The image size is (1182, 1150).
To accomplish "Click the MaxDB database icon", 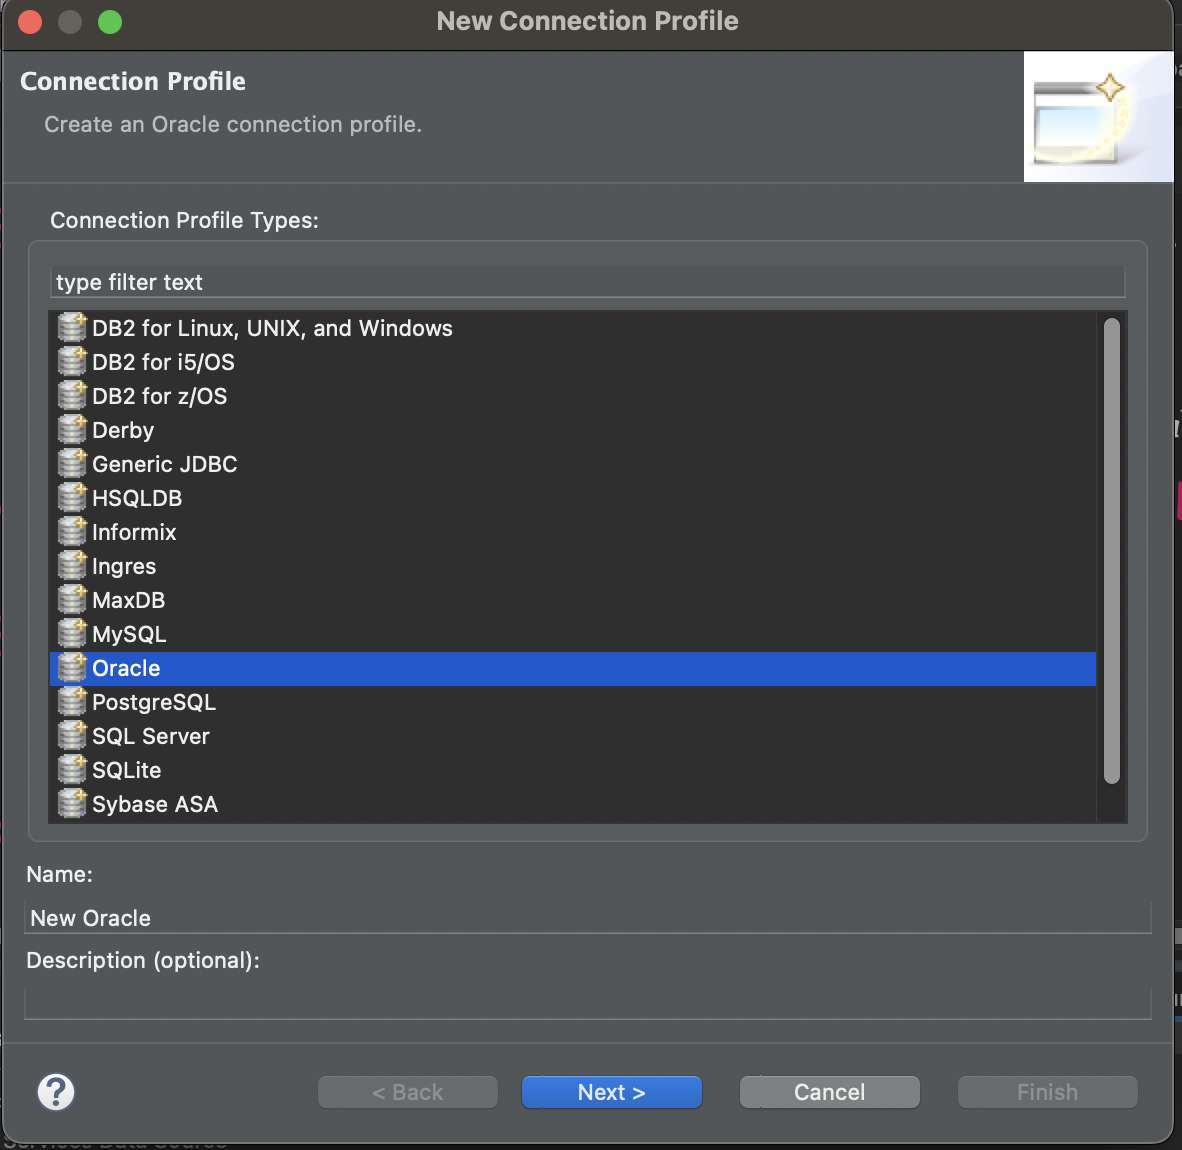I will (x=72, y=599).
